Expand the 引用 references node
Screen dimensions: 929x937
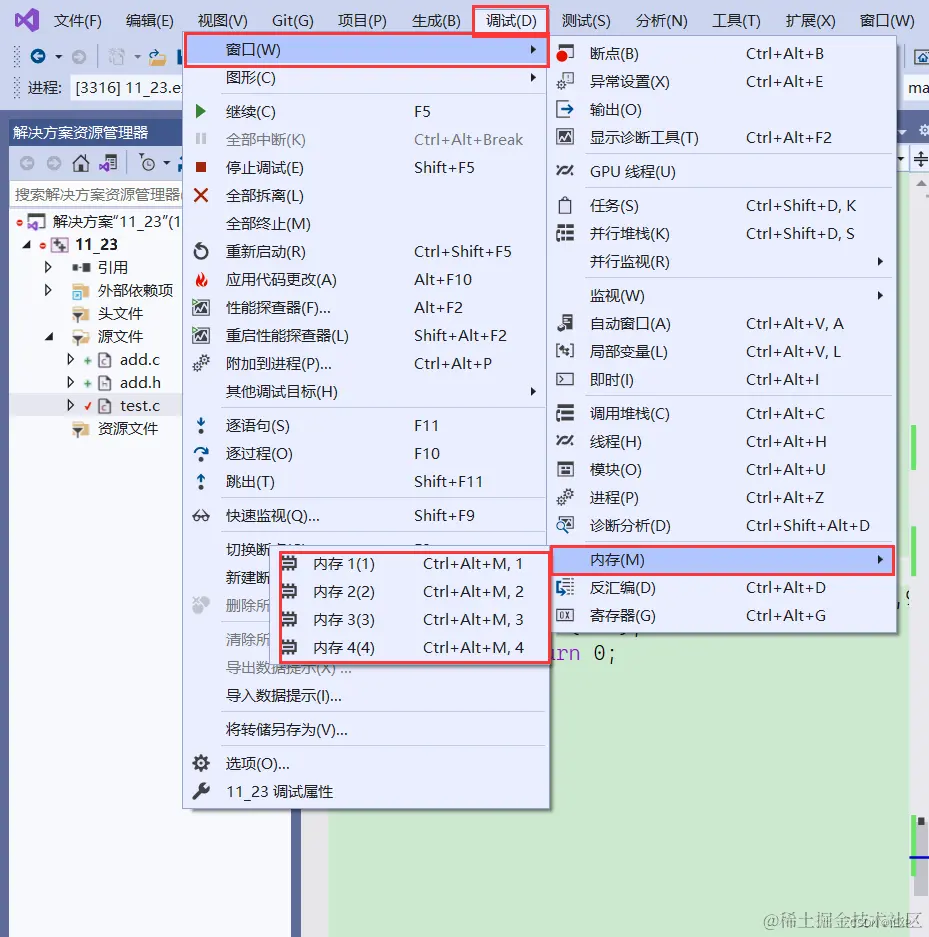tap(48, 267)
